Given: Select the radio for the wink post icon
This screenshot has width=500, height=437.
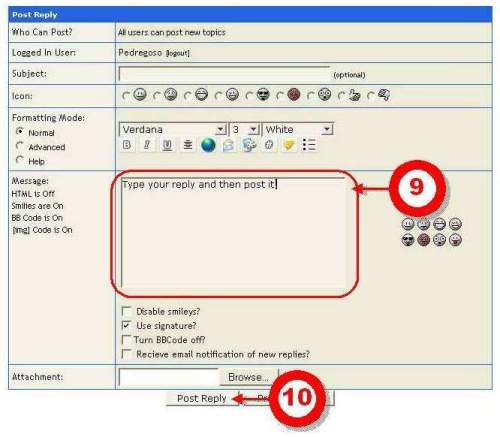Looking at the screenshot, I should click(x=218, y=96).
